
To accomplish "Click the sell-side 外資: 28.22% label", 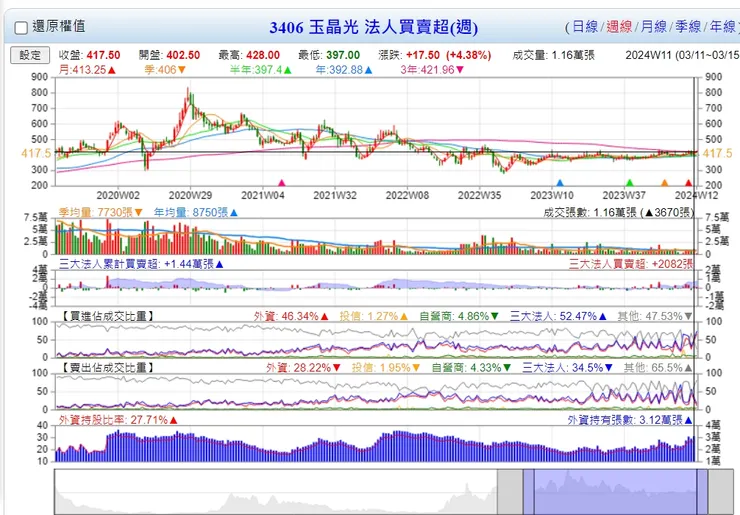I will click(x=303, y=367).
